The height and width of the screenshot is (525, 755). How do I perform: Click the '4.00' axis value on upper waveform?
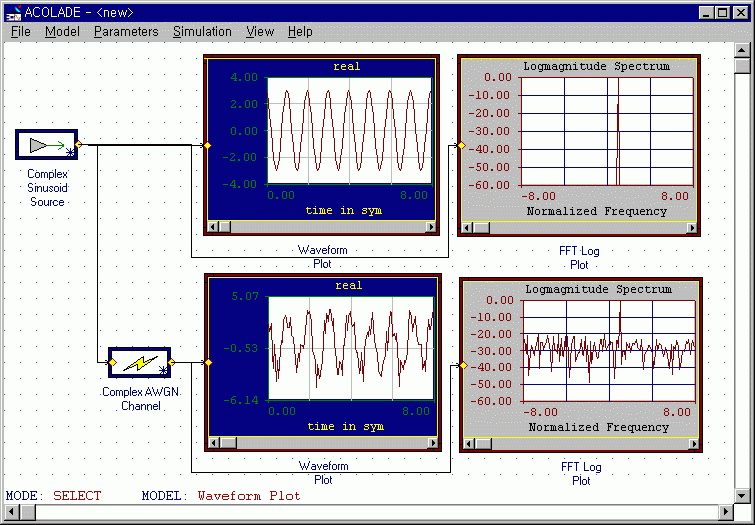(244, 77)
